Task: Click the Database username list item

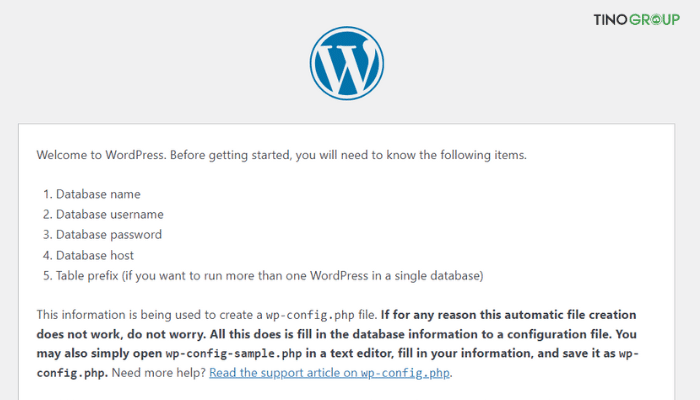Action: click(x=104, y=215)
